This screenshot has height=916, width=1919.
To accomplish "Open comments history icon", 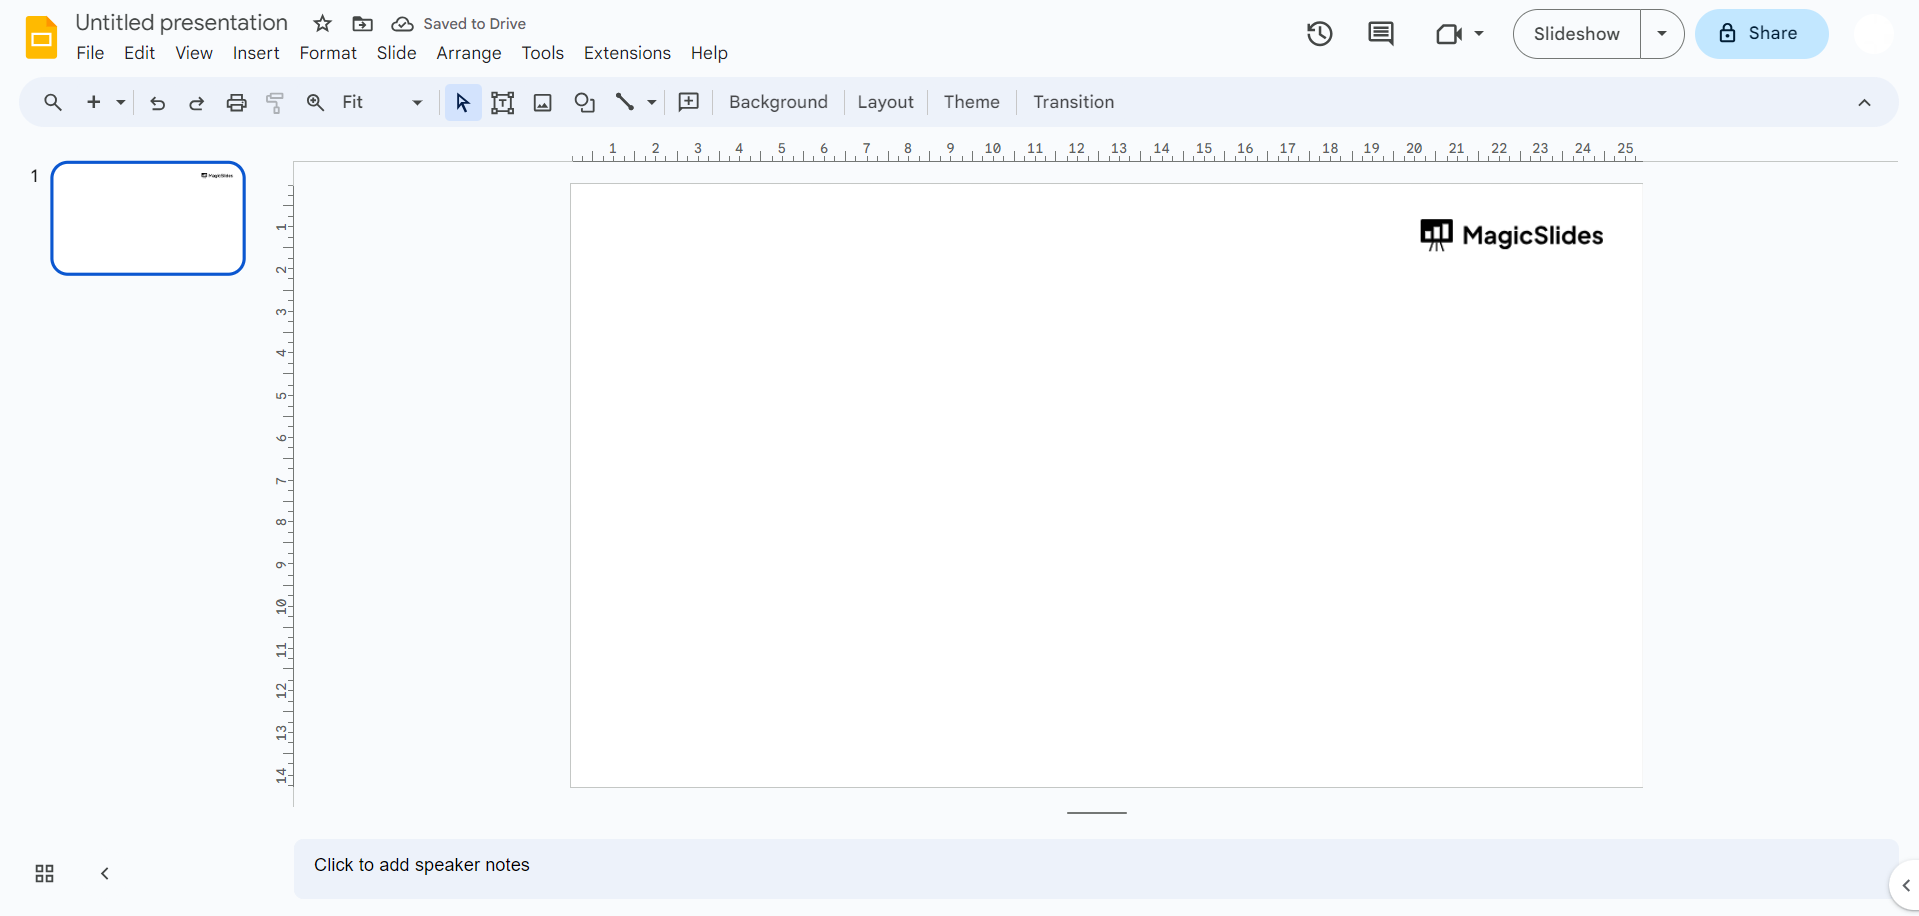I will pos(1380,34).
